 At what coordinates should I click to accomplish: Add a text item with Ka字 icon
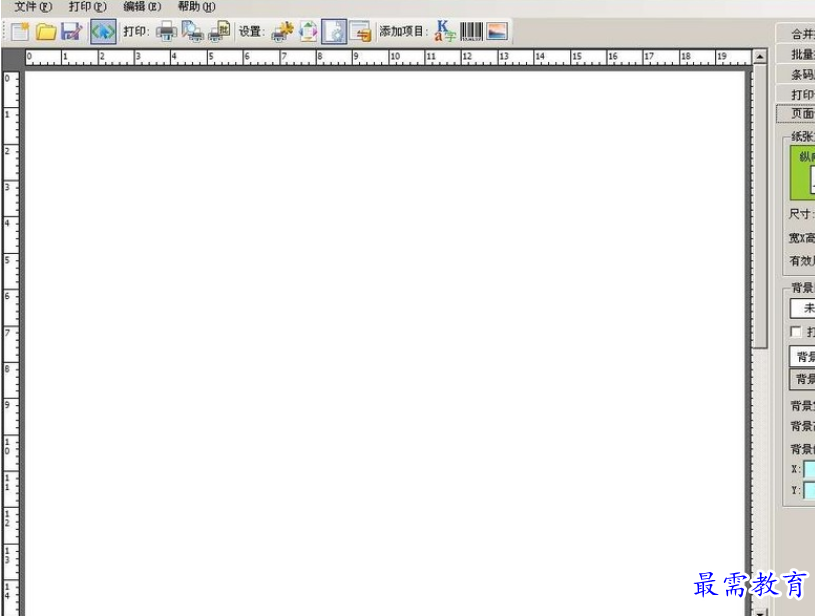[445, 31]
